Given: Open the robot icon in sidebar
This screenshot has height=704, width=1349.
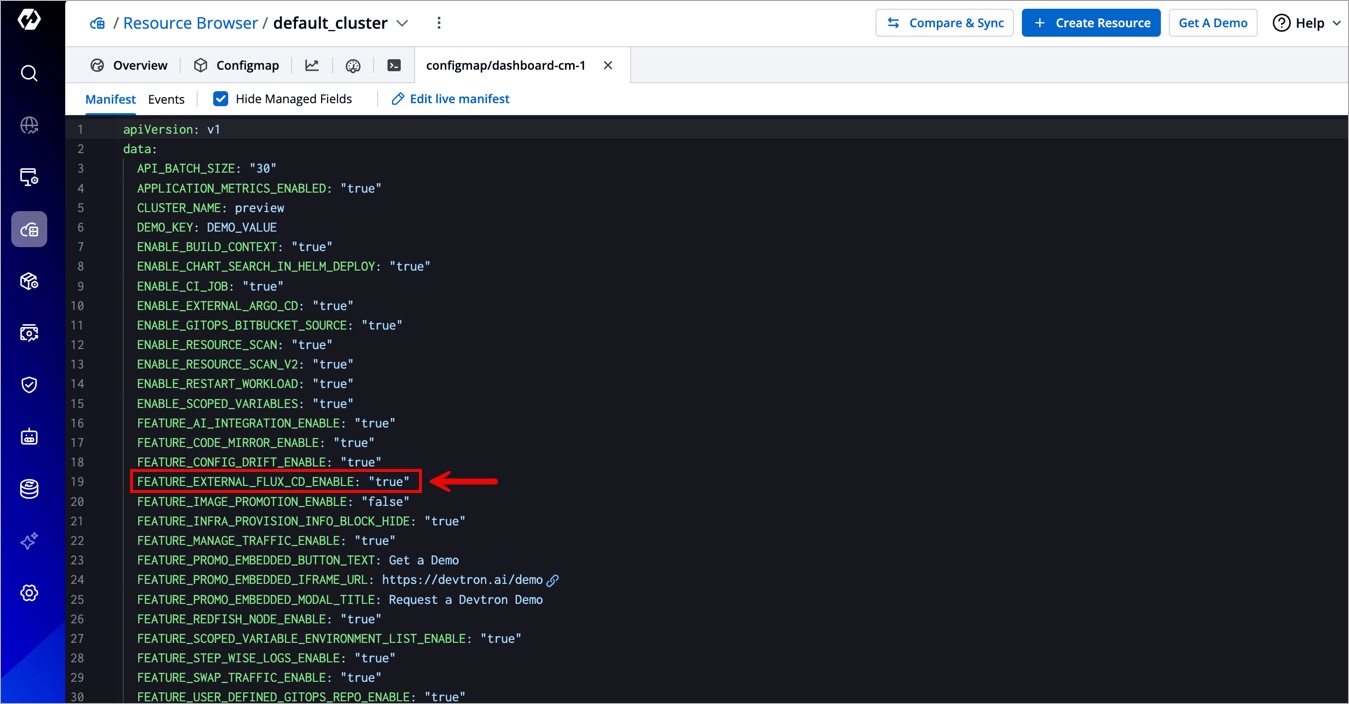Looking at the screenshot, I should pyautogui.click(x=29, y=437).
